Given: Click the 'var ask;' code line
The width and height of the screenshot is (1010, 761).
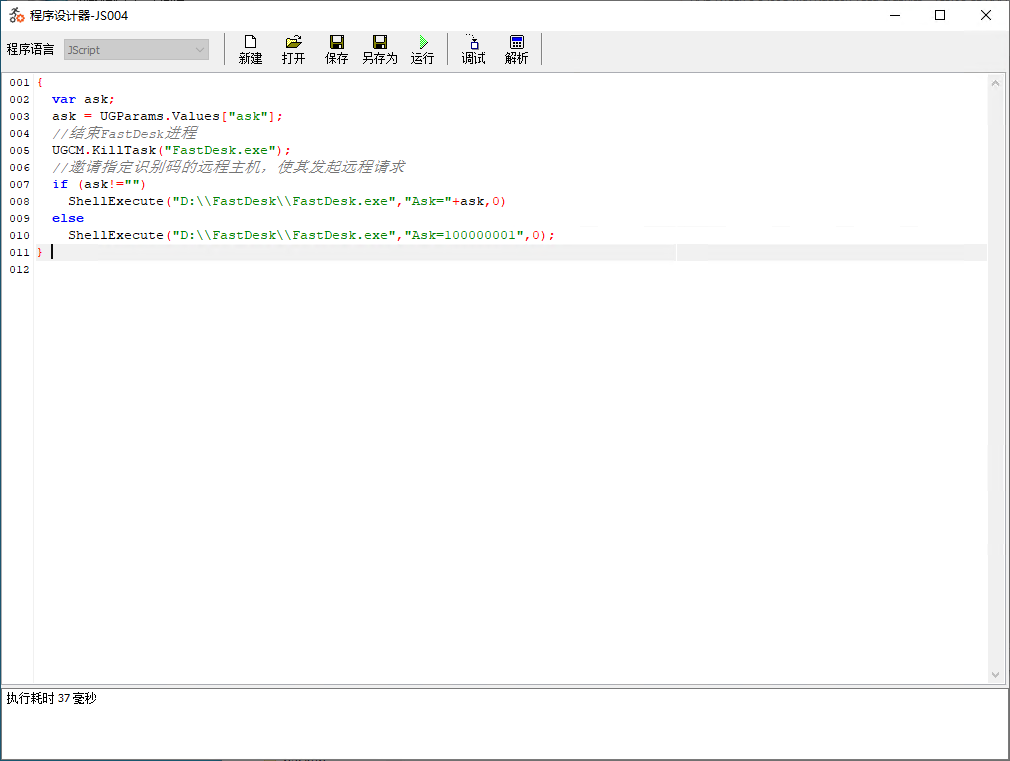Looking at the screenshot, I should pos(83,99).
